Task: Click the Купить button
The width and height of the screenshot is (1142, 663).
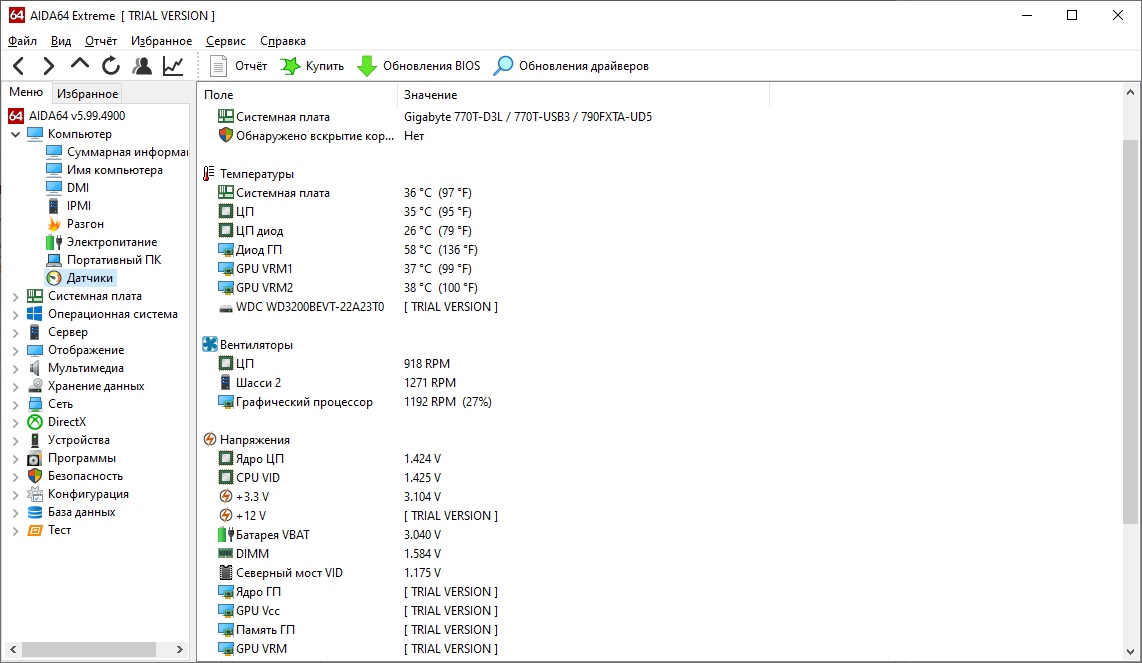Action: click(312, 66)
